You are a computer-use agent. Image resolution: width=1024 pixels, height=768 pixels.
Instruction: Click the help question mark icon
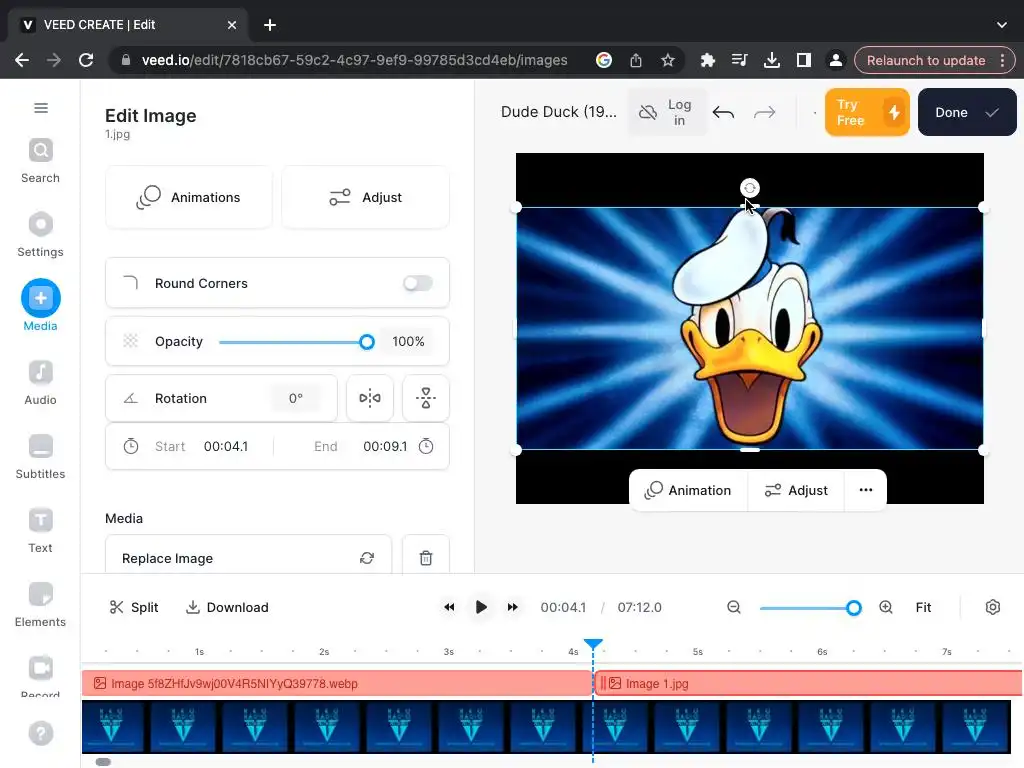click(40, 733)
